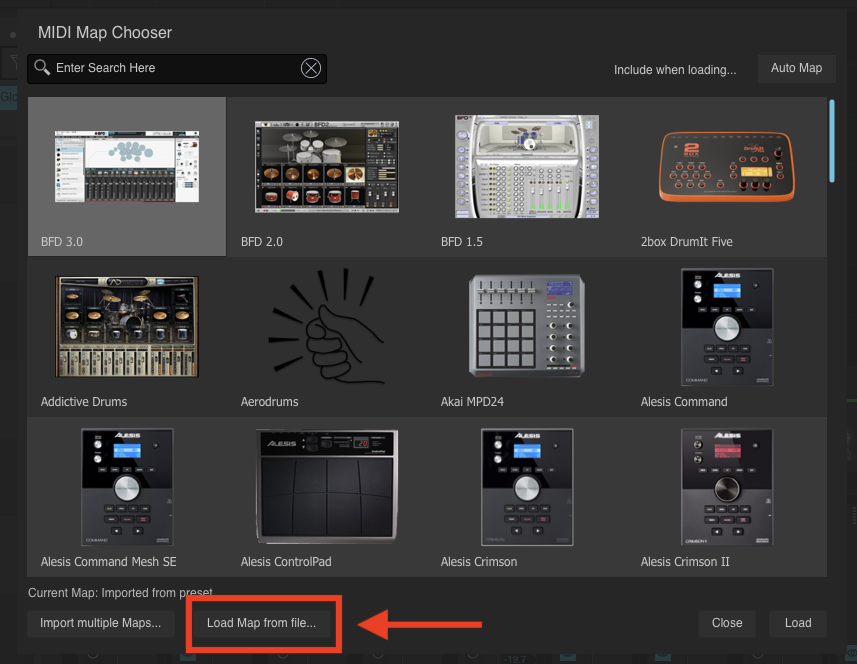857x664 pixels.
Task: Click the Akai MPD24 label
Action: tap(472, 402)
